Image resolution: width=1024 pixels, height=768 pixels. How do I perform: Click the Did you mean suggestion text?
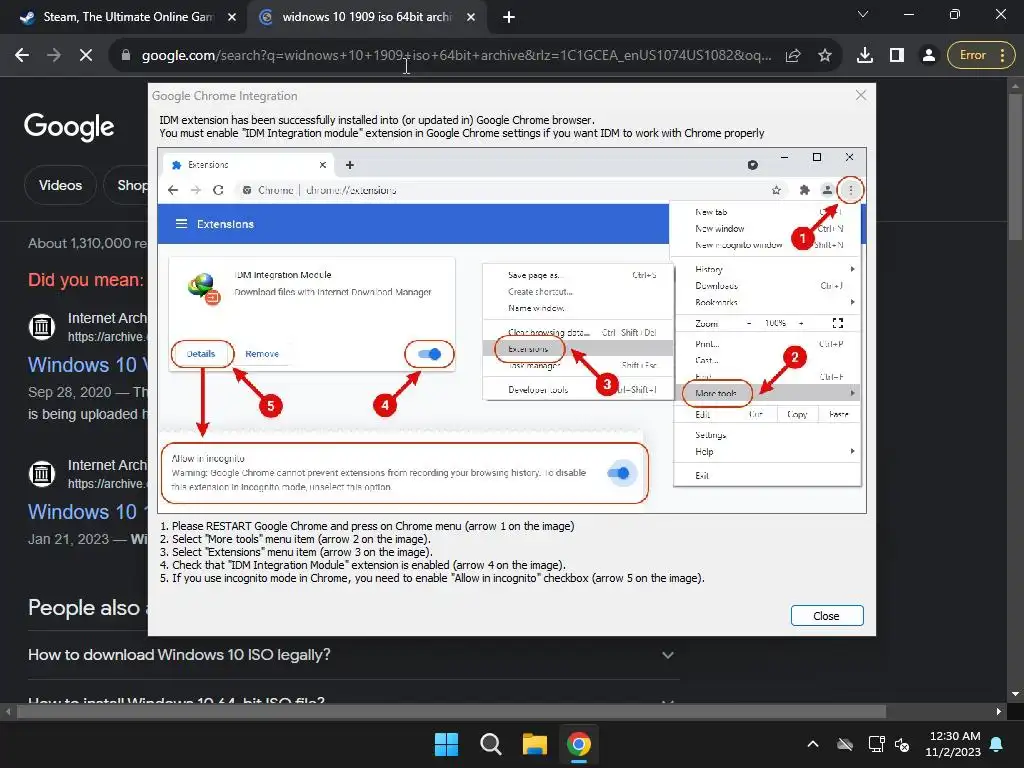(x=86, y=280)
